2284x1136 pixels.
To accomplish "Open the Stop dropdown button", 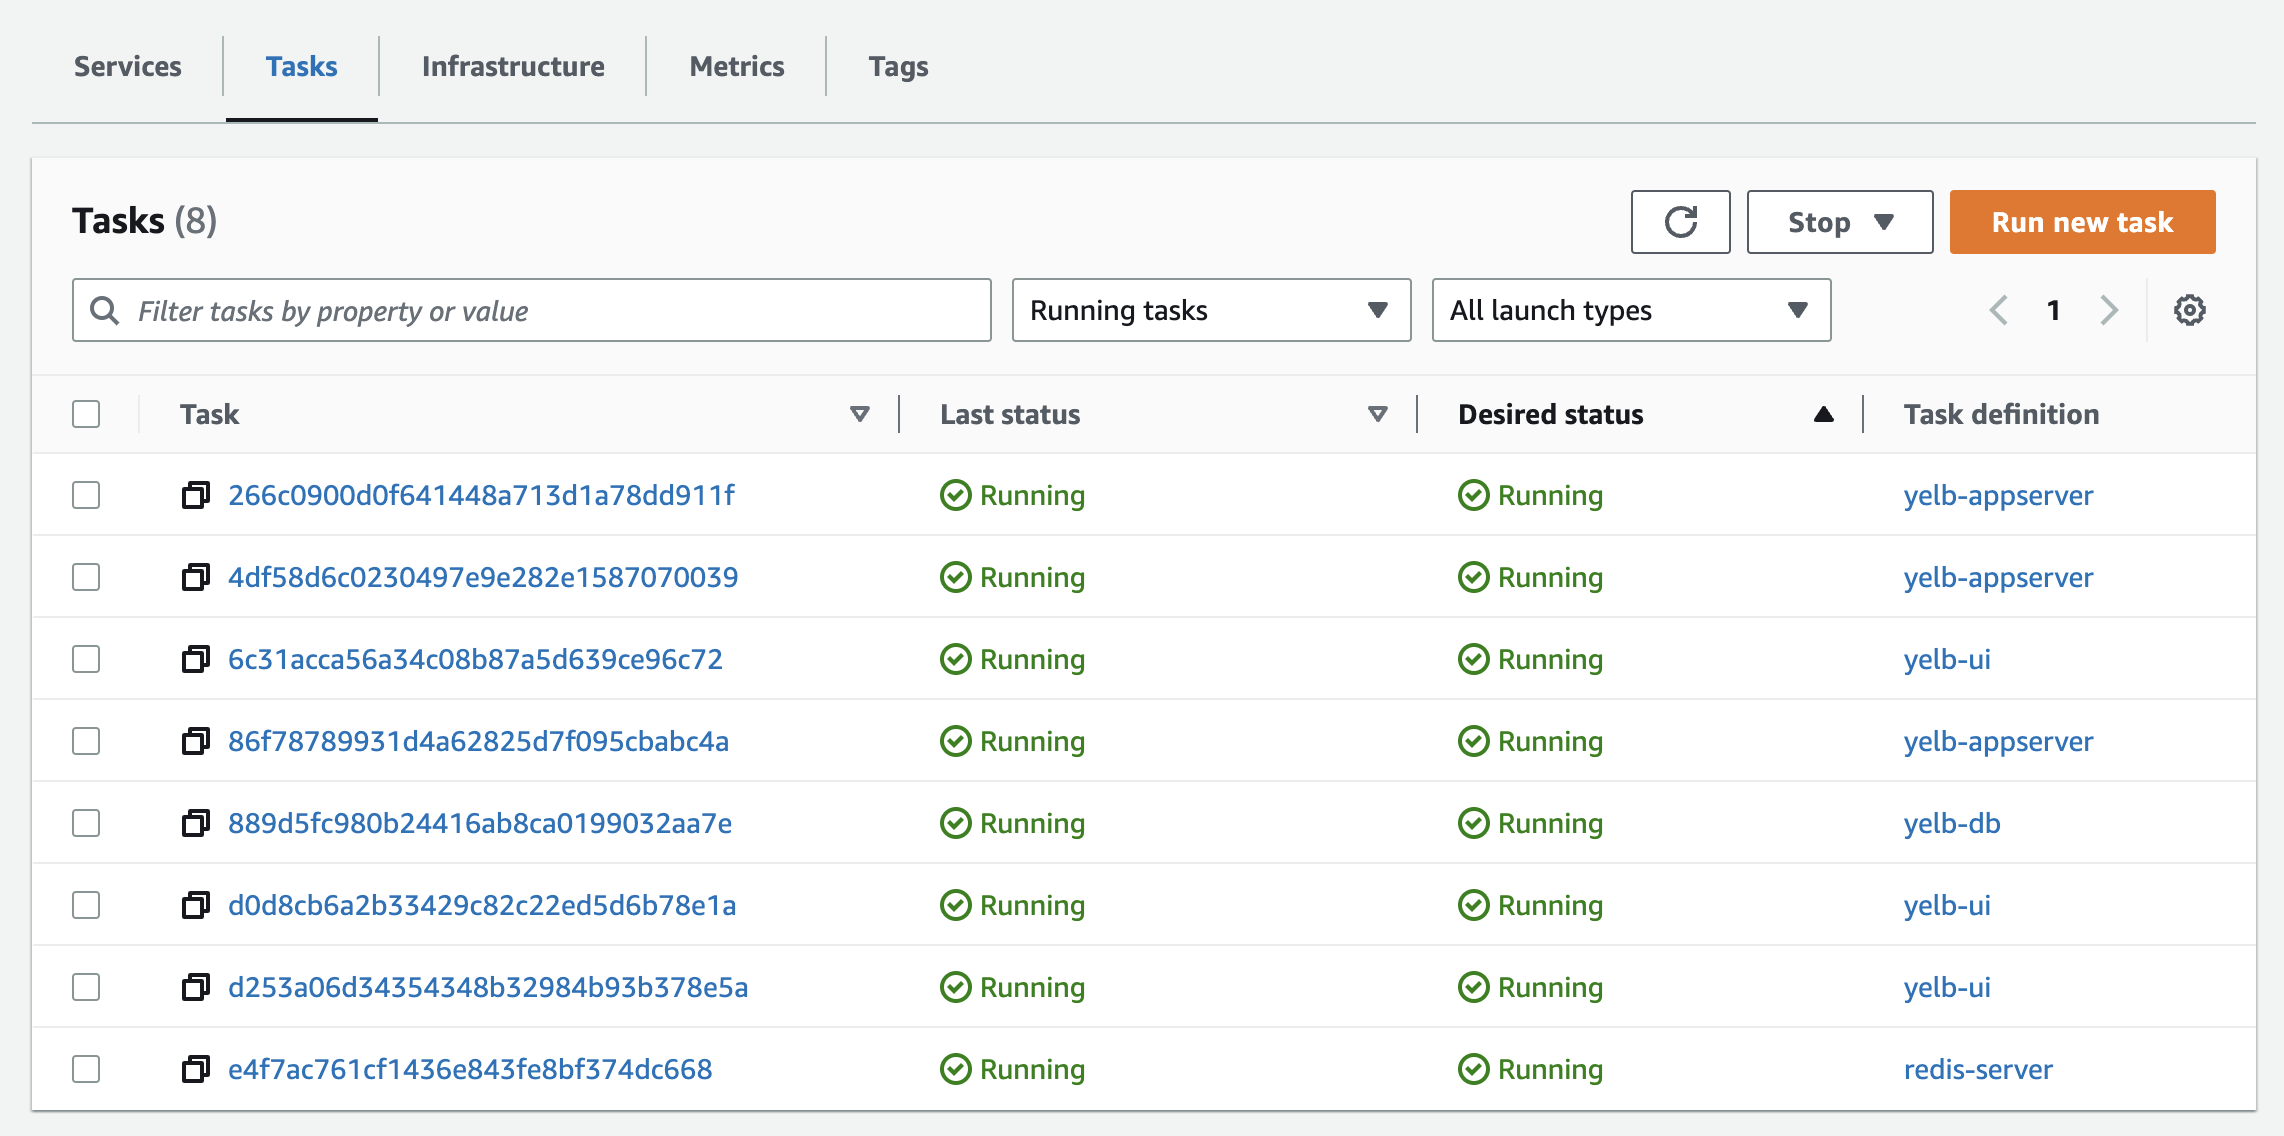I will pyautogui.click(x=1840, y=222).
